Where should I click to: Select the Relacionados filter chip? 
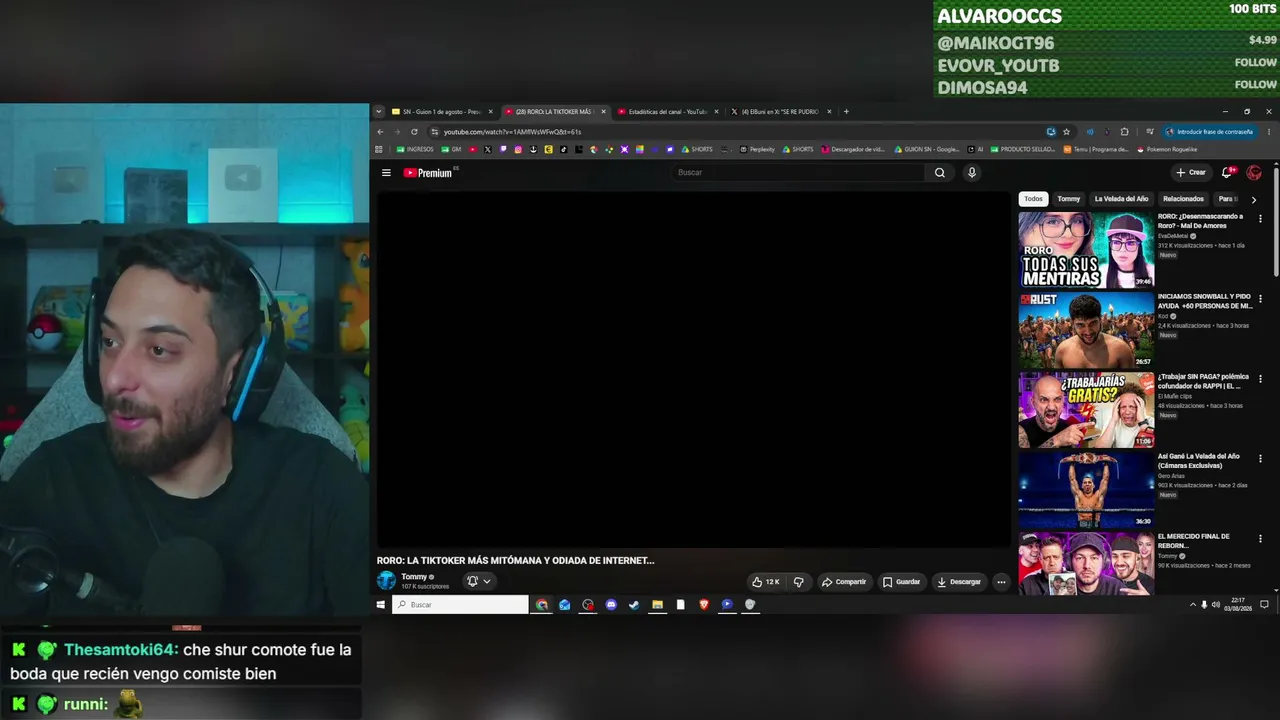tap(1183, 199)
